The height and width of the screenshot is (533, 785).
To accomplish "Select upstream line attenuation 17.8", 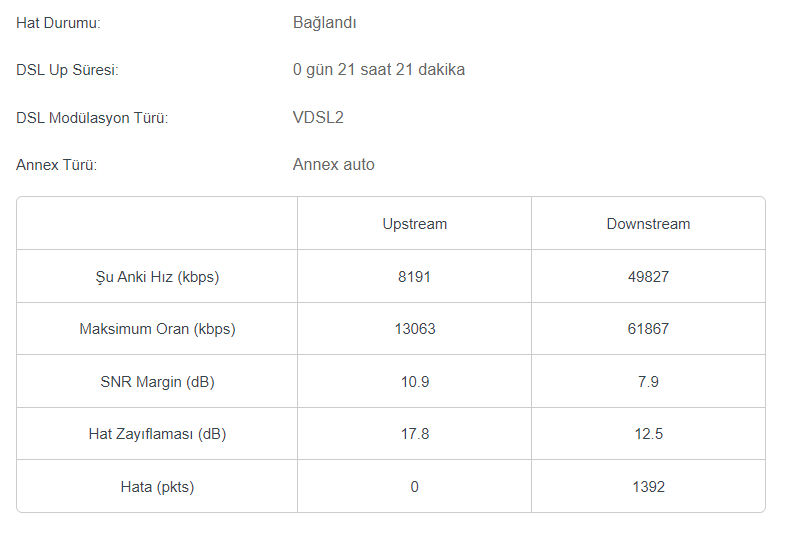I will pyautogui.click(x=415, y=434).
